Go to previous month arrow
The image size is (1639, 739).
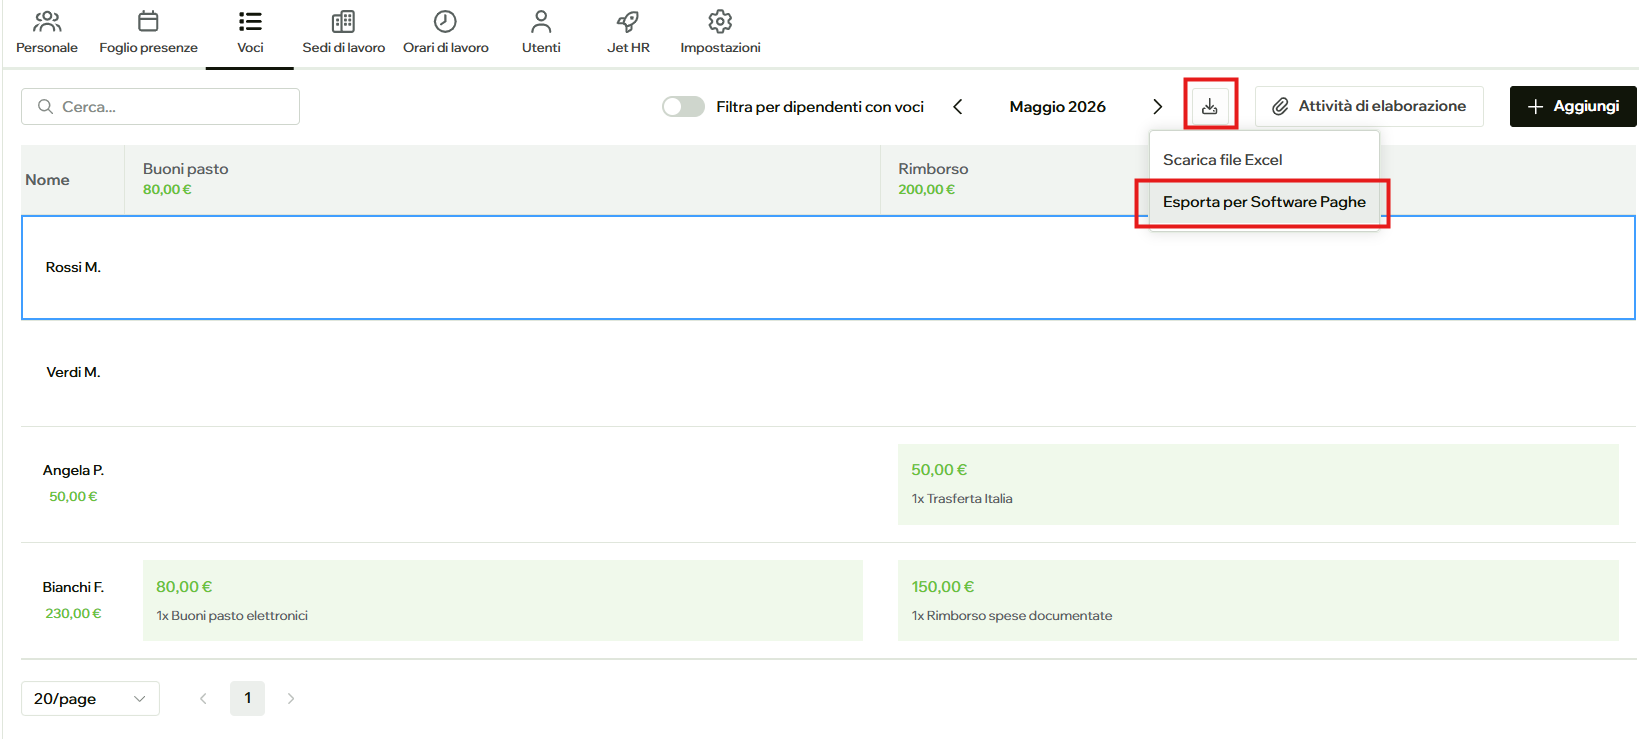(957, 106)
